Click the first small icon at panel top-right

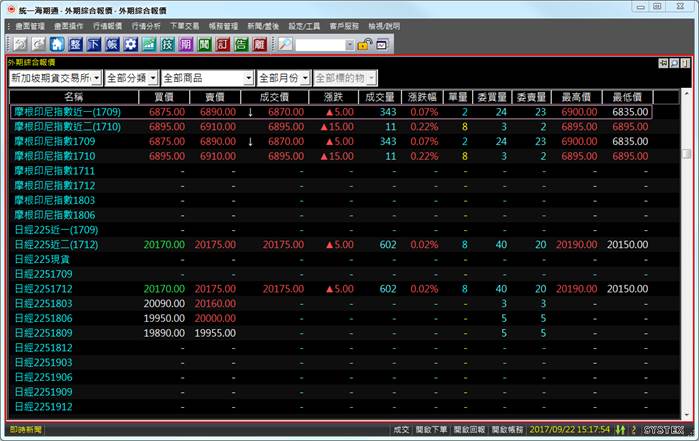(x=663, y=63)
